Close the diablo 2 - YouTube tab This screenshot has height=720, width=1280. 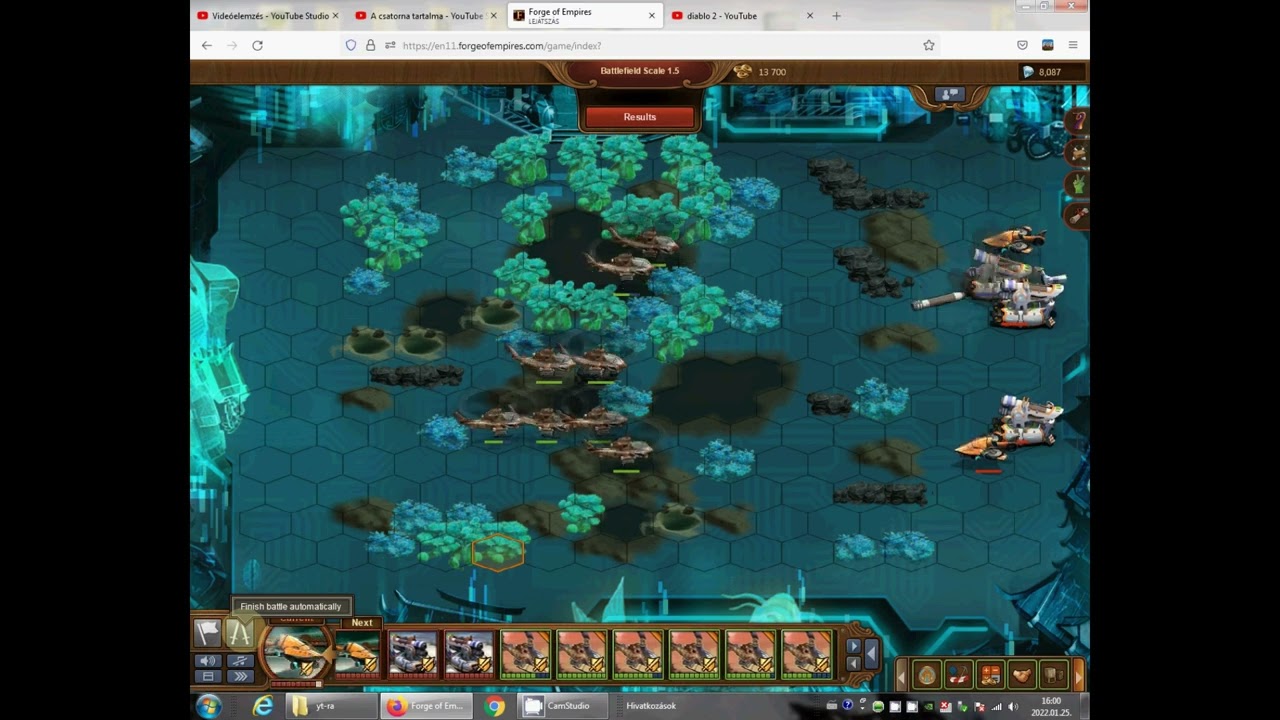pos(810,16)
